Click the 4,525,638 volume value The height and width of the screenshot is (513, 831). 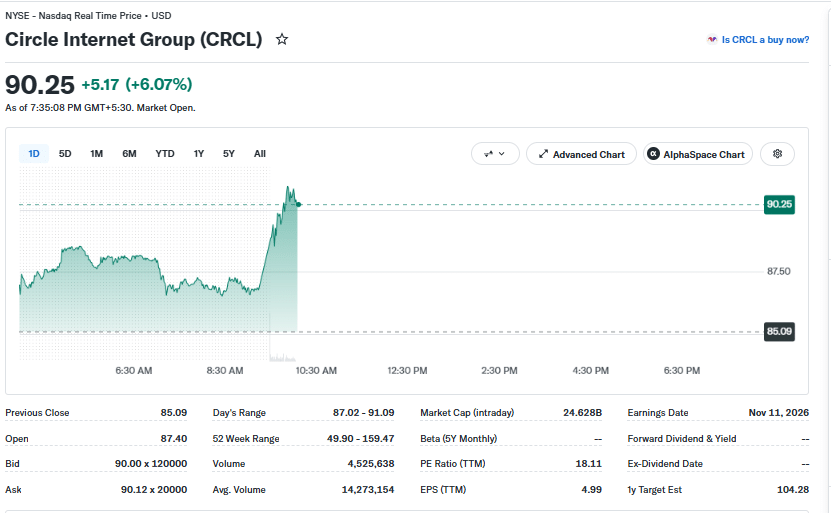371,464
